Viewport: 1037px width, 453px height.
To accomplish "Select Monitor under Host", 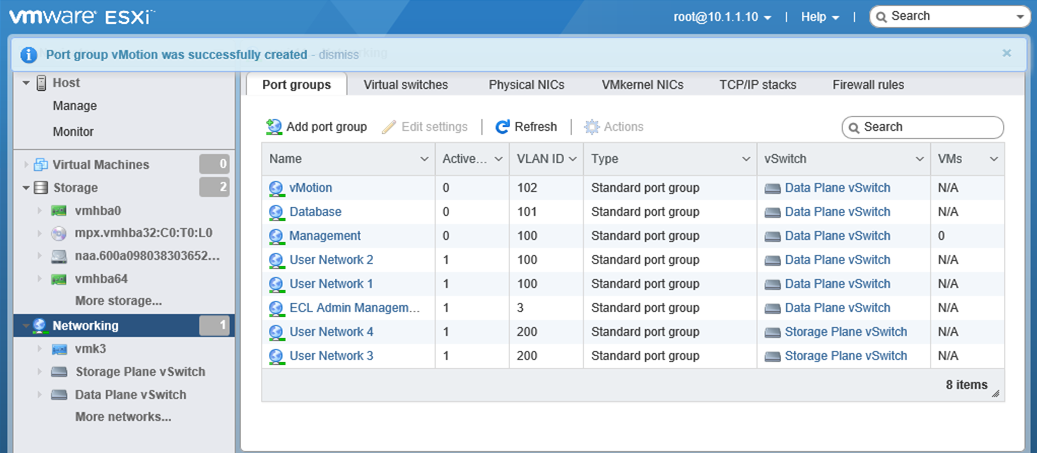I will click(73, 132).
